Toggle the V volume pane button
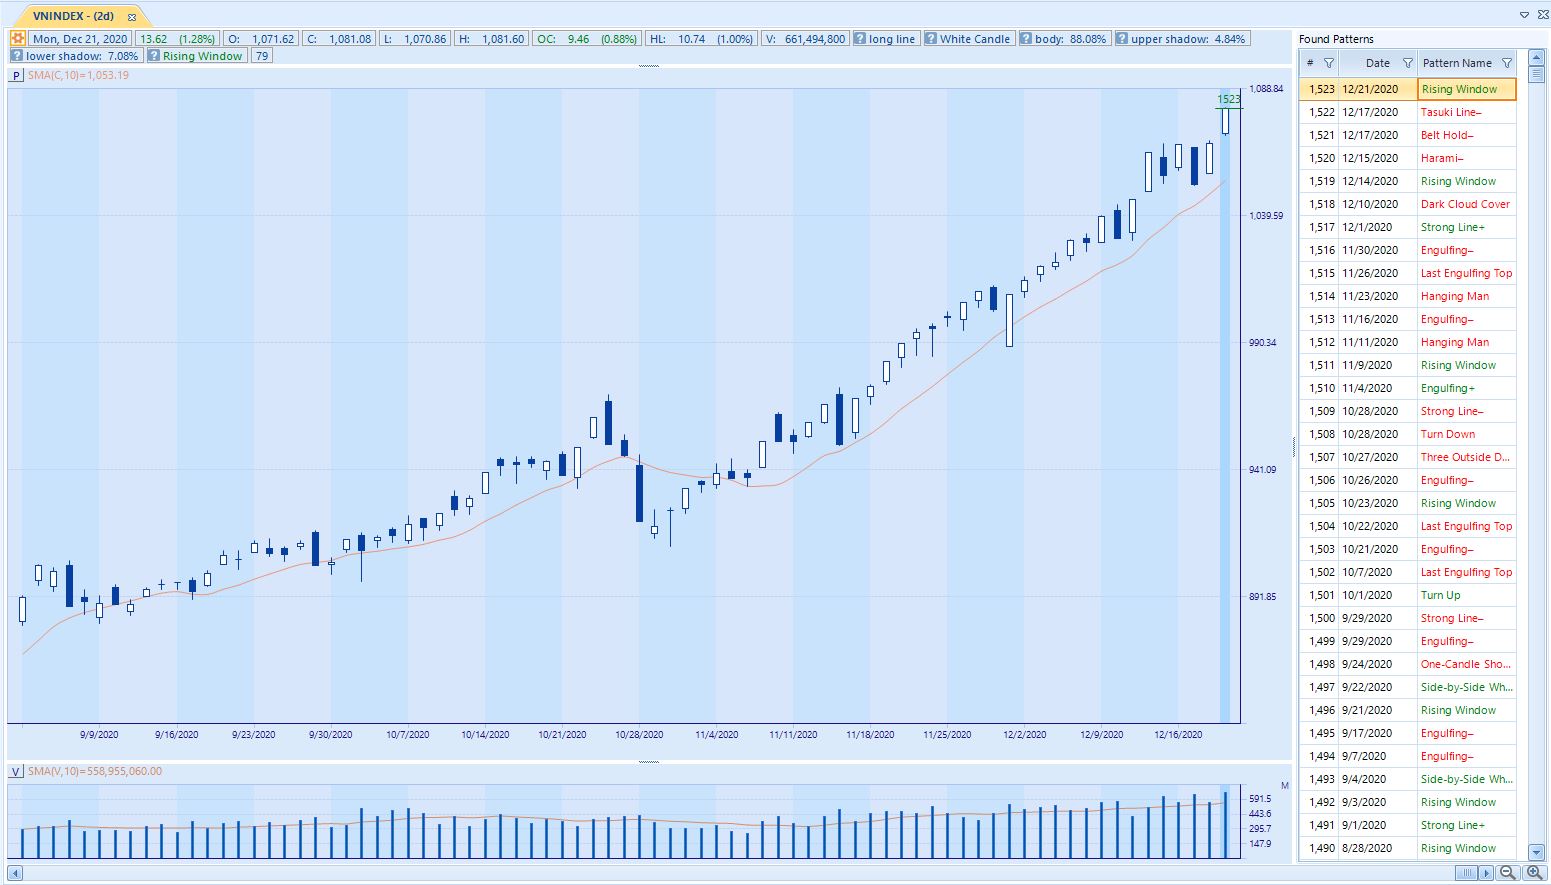The image size is (1551, 885). click(17, 771)
